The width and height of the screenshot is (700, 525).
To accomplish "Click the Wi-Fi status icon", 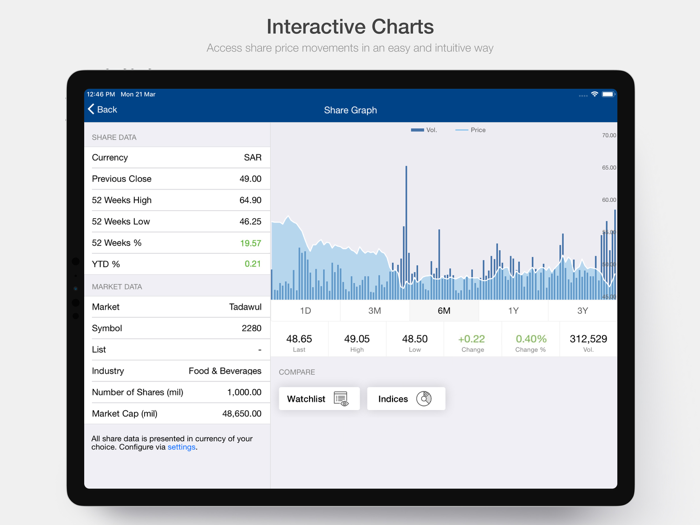I will tap(594, 94).
